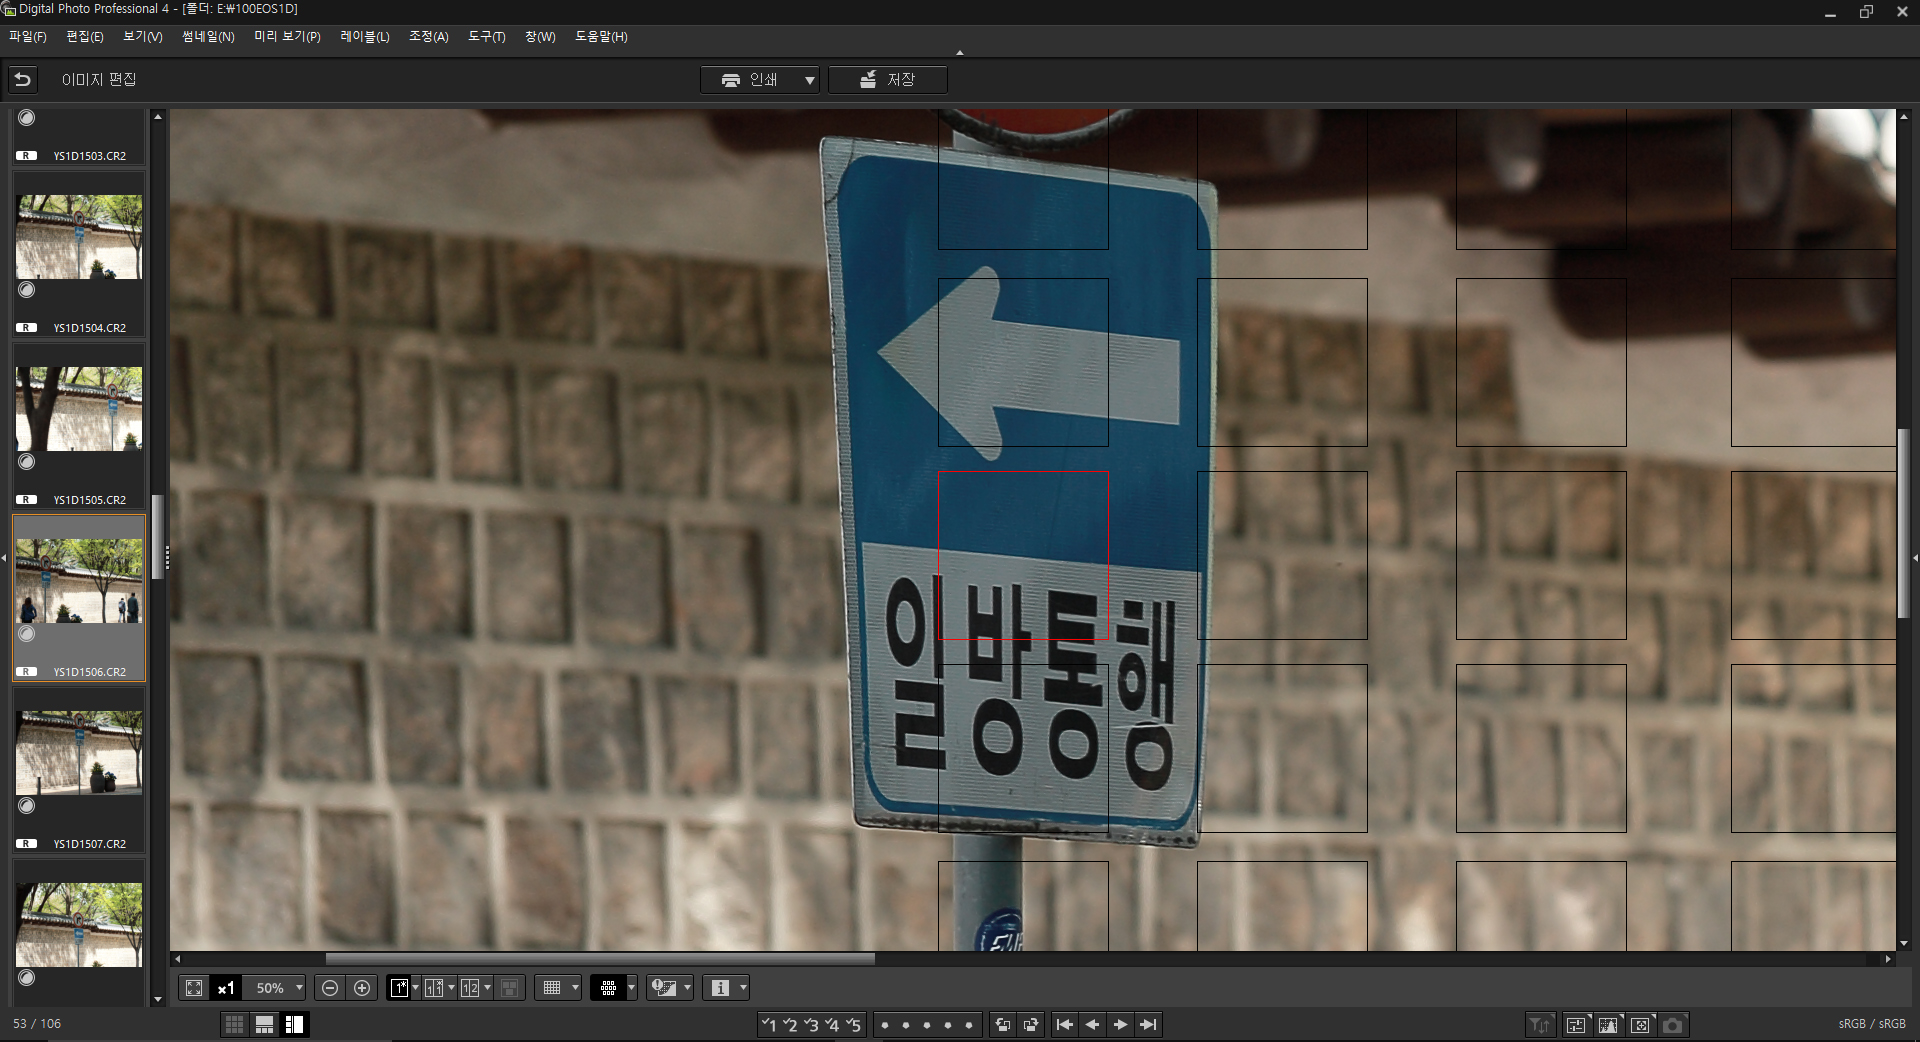This screenshot has height=1042, width=1920.
Task: Apply check mark 2
Action: coord(790,1024)
